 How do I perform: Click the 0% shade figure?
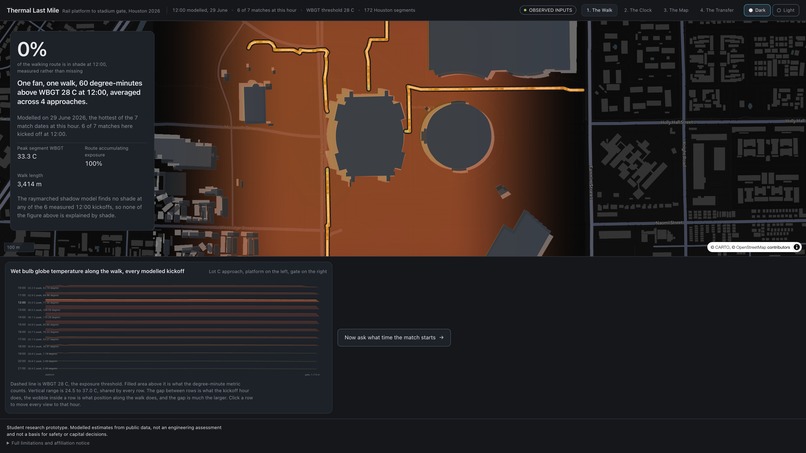(32, 49)
